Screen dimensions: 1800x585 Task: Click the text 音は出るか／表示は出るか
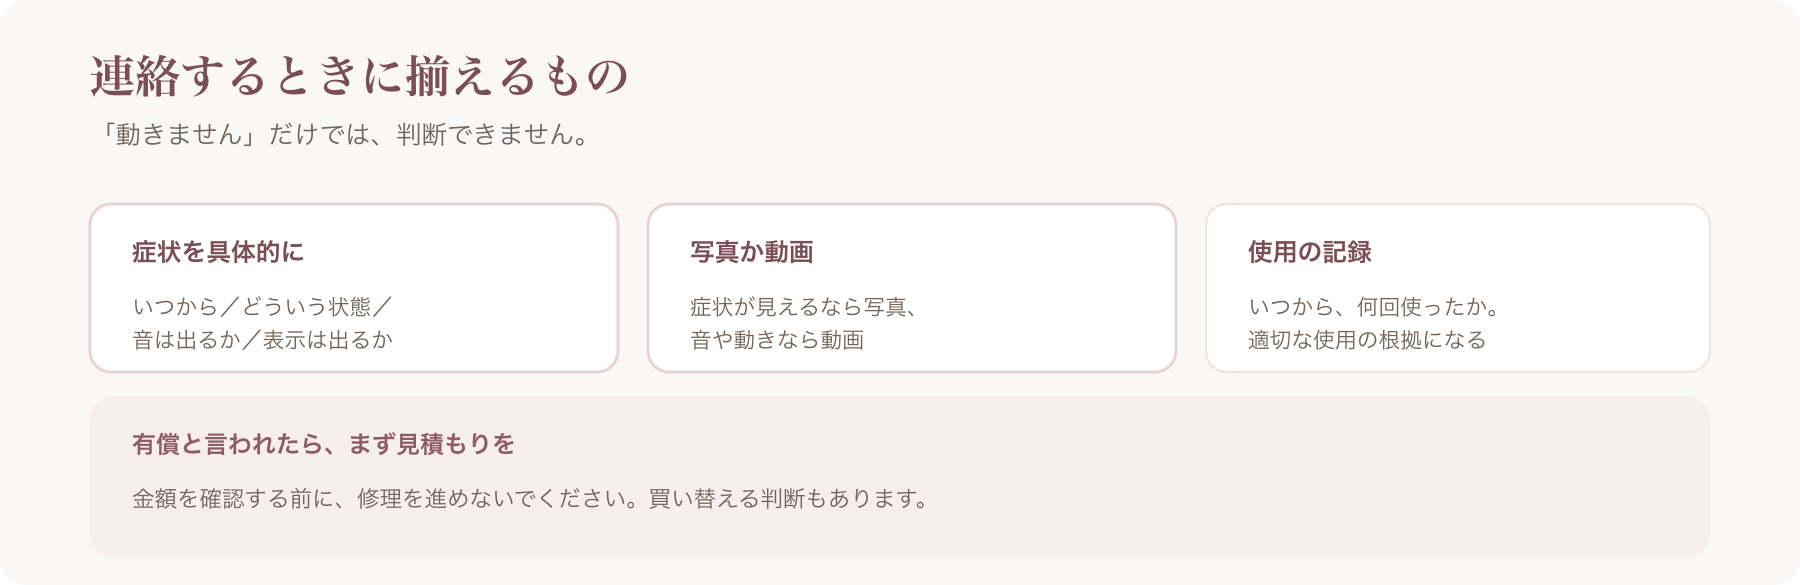(263, 340)
